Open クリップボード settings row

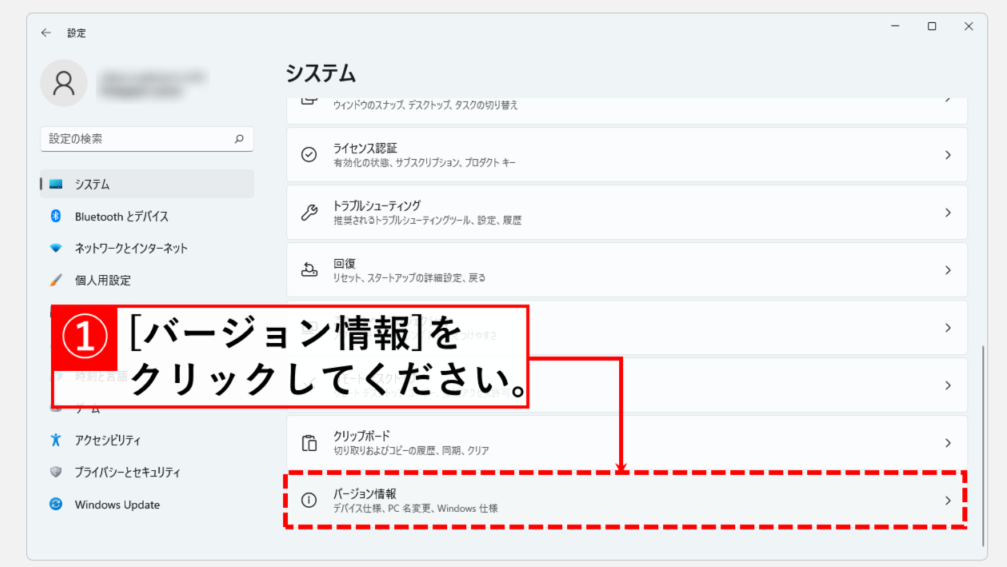(x=627, y=443)
